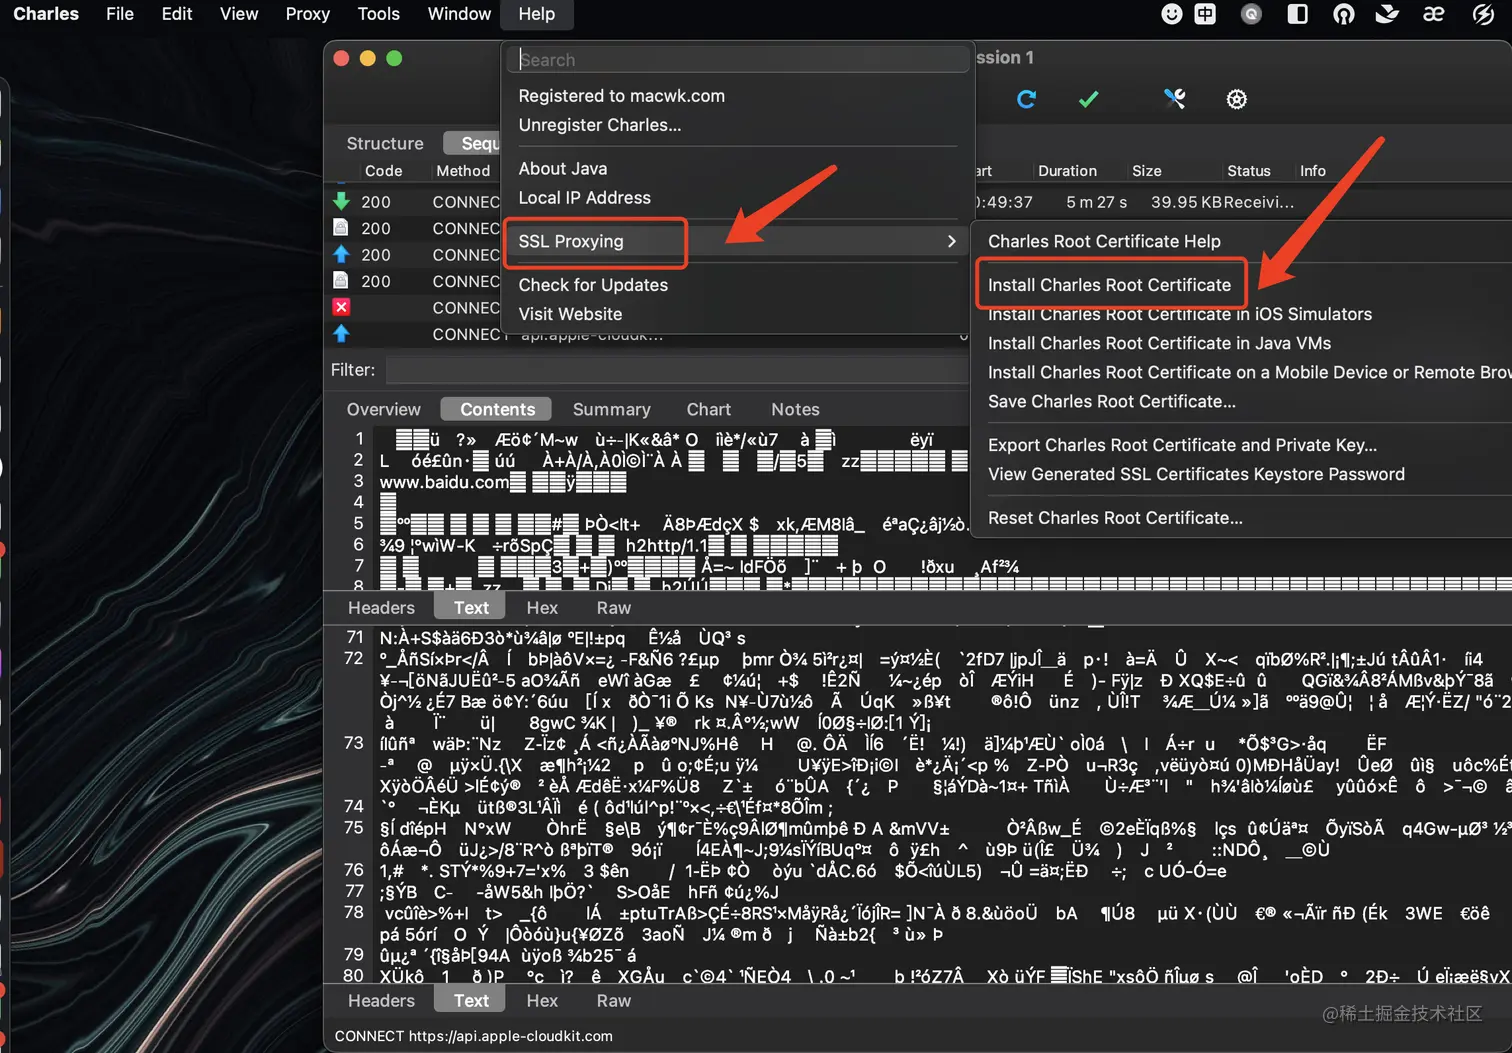
Task: Close the open Help menu in menu bar
Action: pyautogui.click(x=537, y=14)
